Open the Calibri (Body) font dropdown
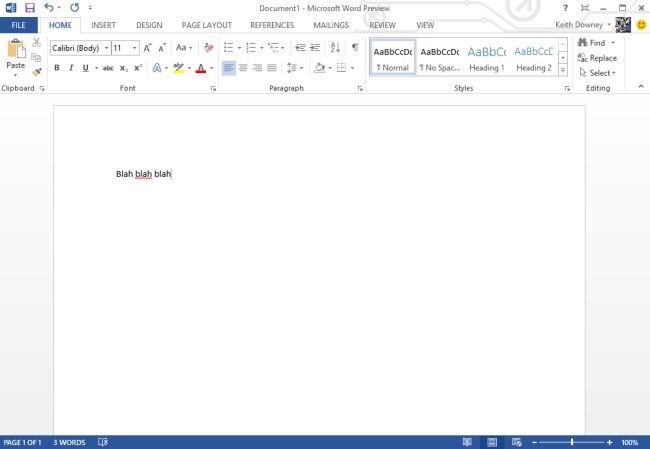Screen dimensions: 650x449 [107, 48]
